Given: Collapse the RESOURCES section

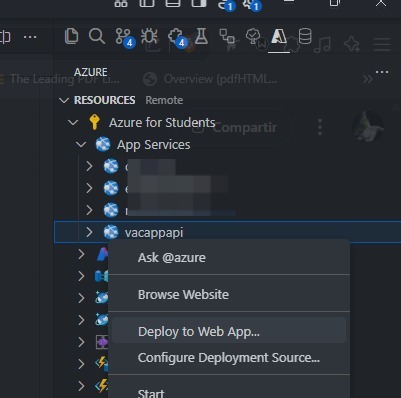Looking at the screenshot, I should (x=64, y=100).
